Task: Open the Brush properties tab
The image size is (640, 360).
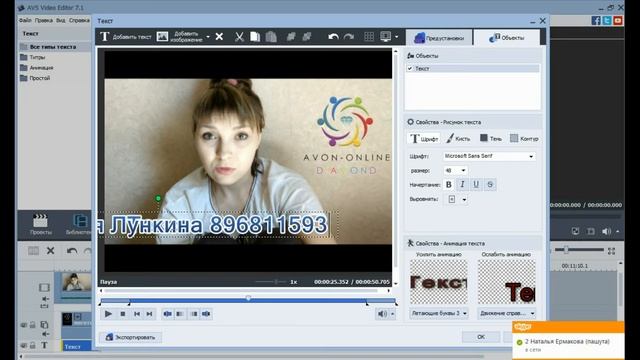Action: coord(458,139)
